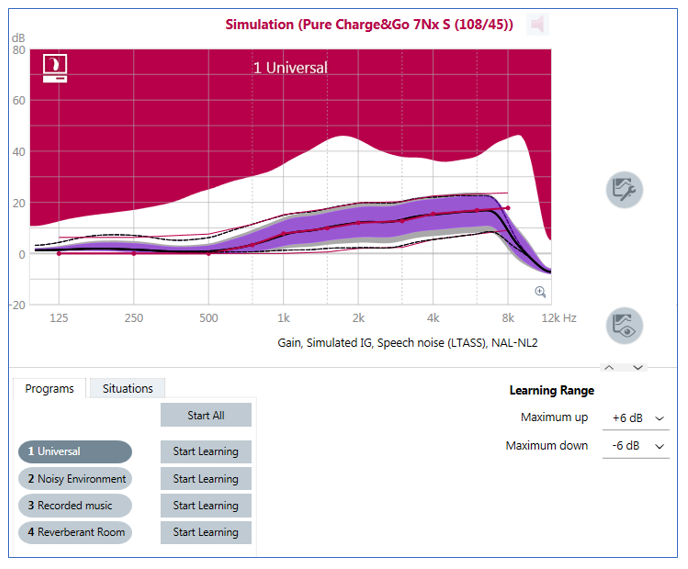Click the graph caption Gain, Simulated IG text
The width and height of the screenshot is (688, 569).
click(407, 343)
